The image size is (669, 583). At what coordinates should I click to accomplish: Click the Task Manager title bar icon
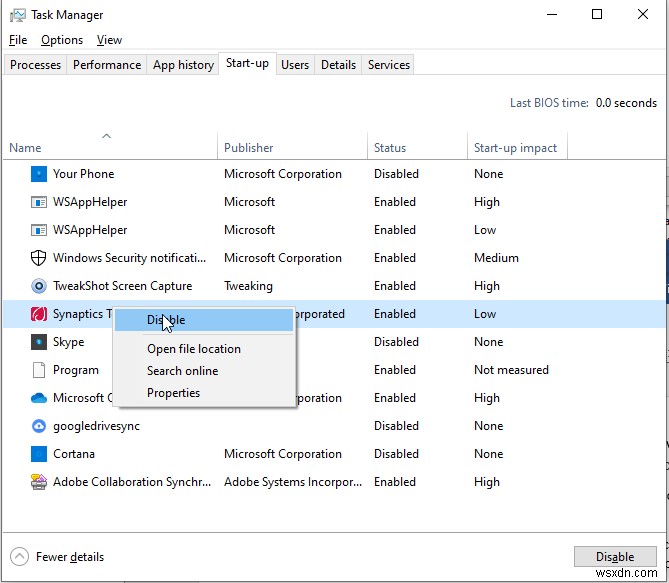[17, 15]
